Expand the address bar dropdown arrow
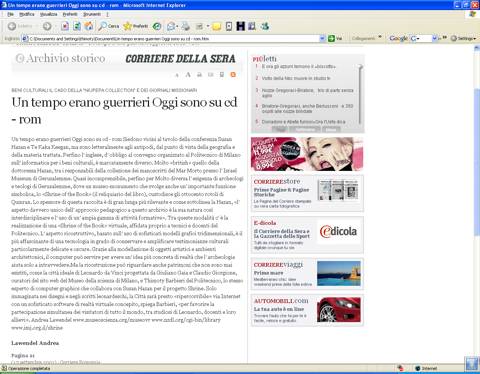 click(322, 39)
